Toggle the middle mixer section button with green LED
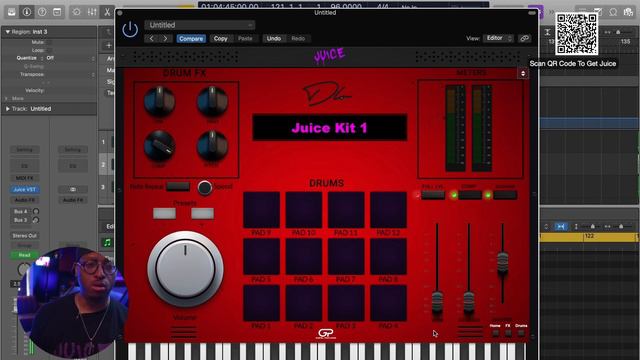This screenshot has width=640, height=360. [470, 195]
